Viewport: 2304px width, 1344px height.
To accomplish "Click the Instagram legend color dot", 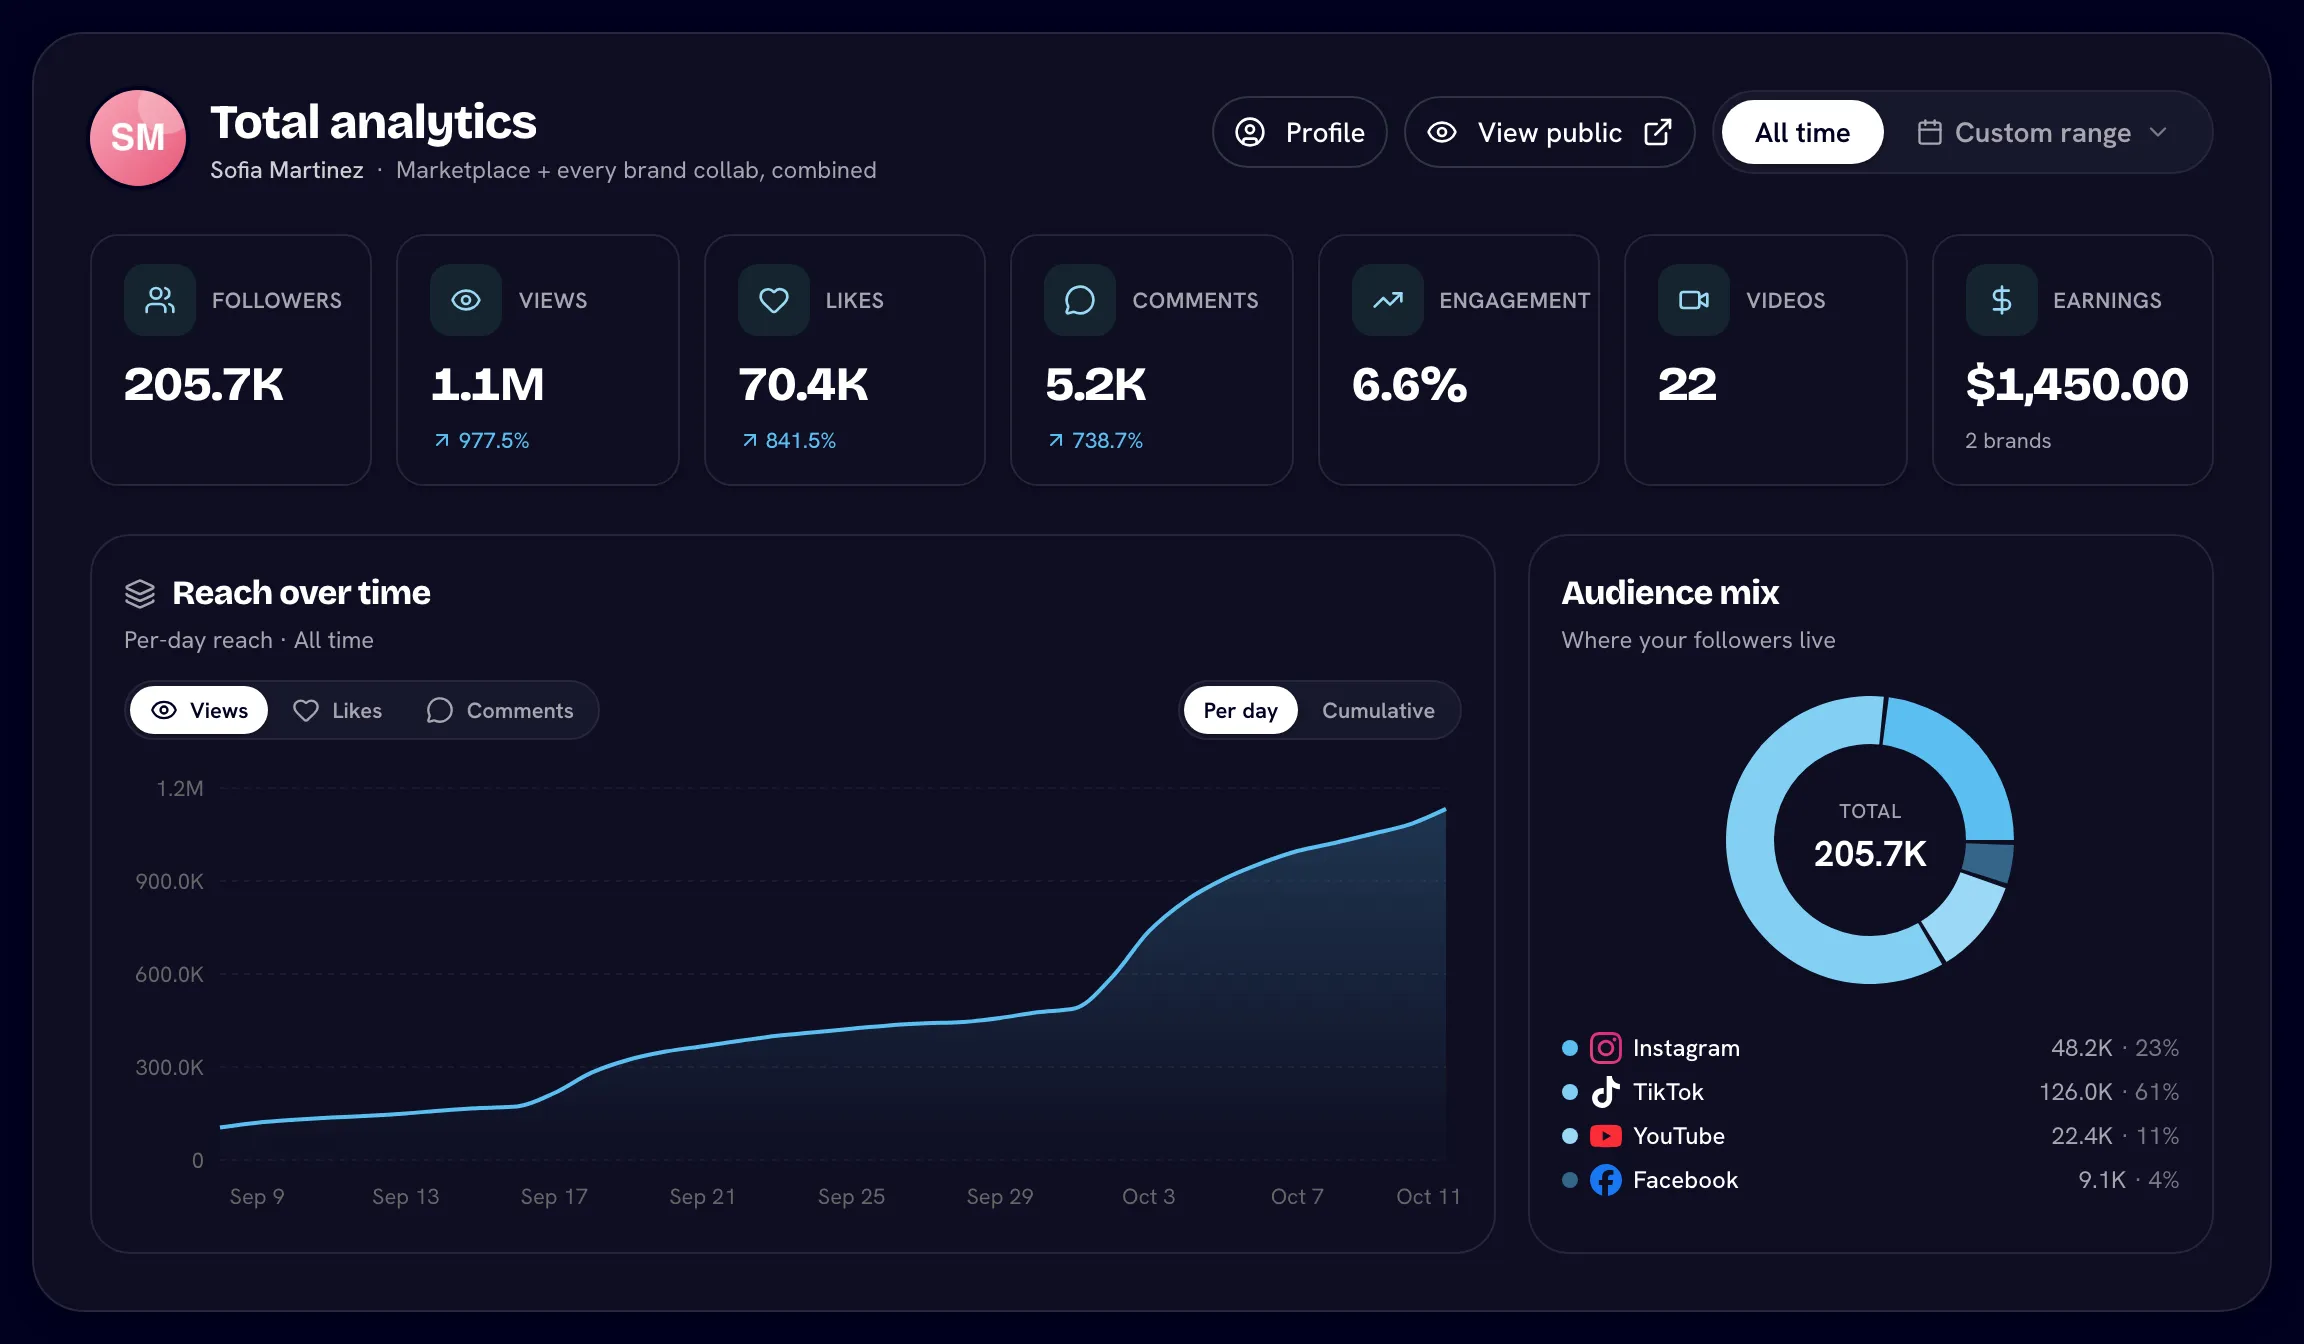I will tap(1570, 1048).
